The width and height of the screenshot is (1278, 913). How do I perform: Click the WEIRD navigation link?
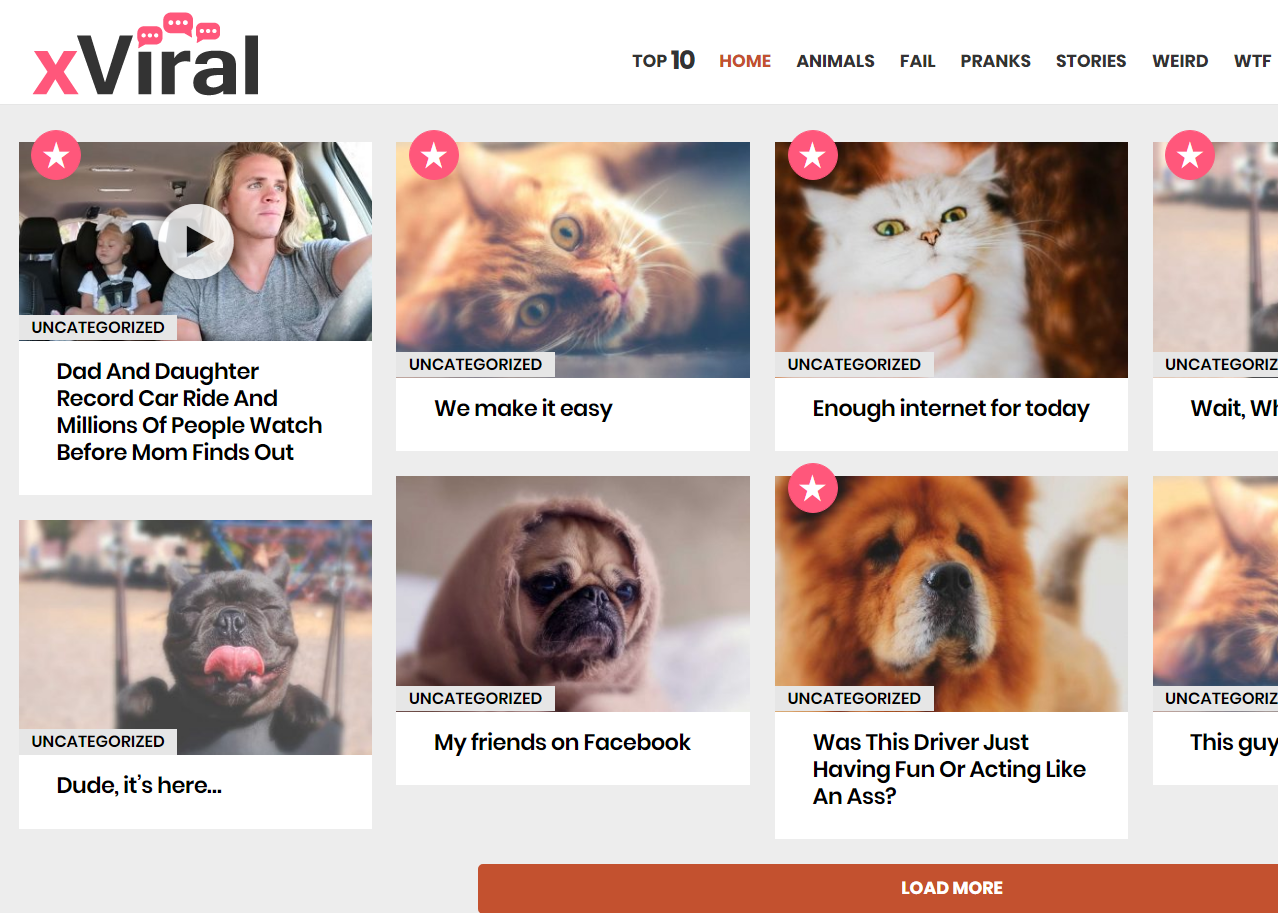tap(1180, 61)
